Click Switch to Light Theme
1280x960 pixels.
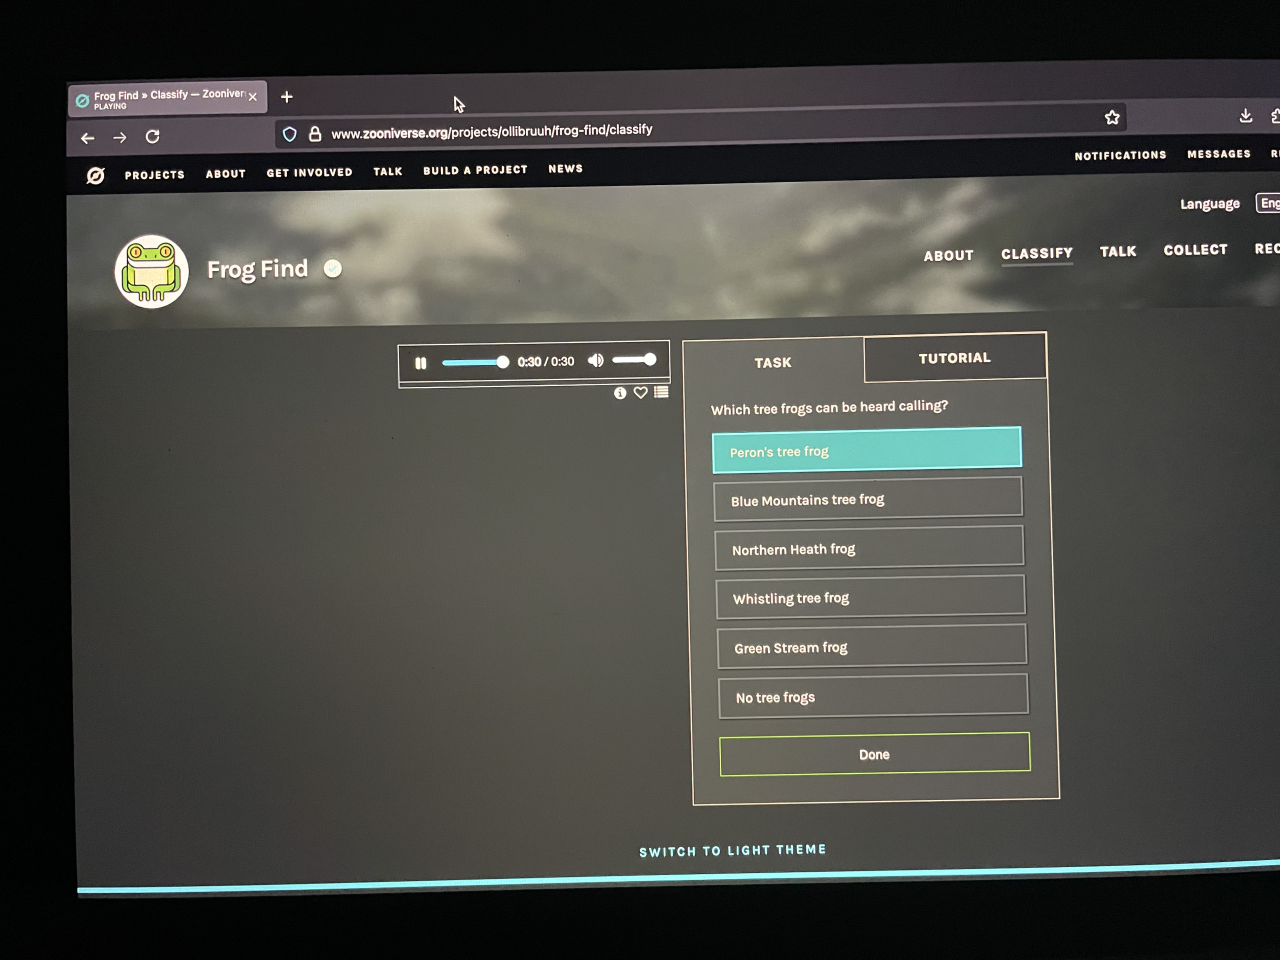pos(733,851)
